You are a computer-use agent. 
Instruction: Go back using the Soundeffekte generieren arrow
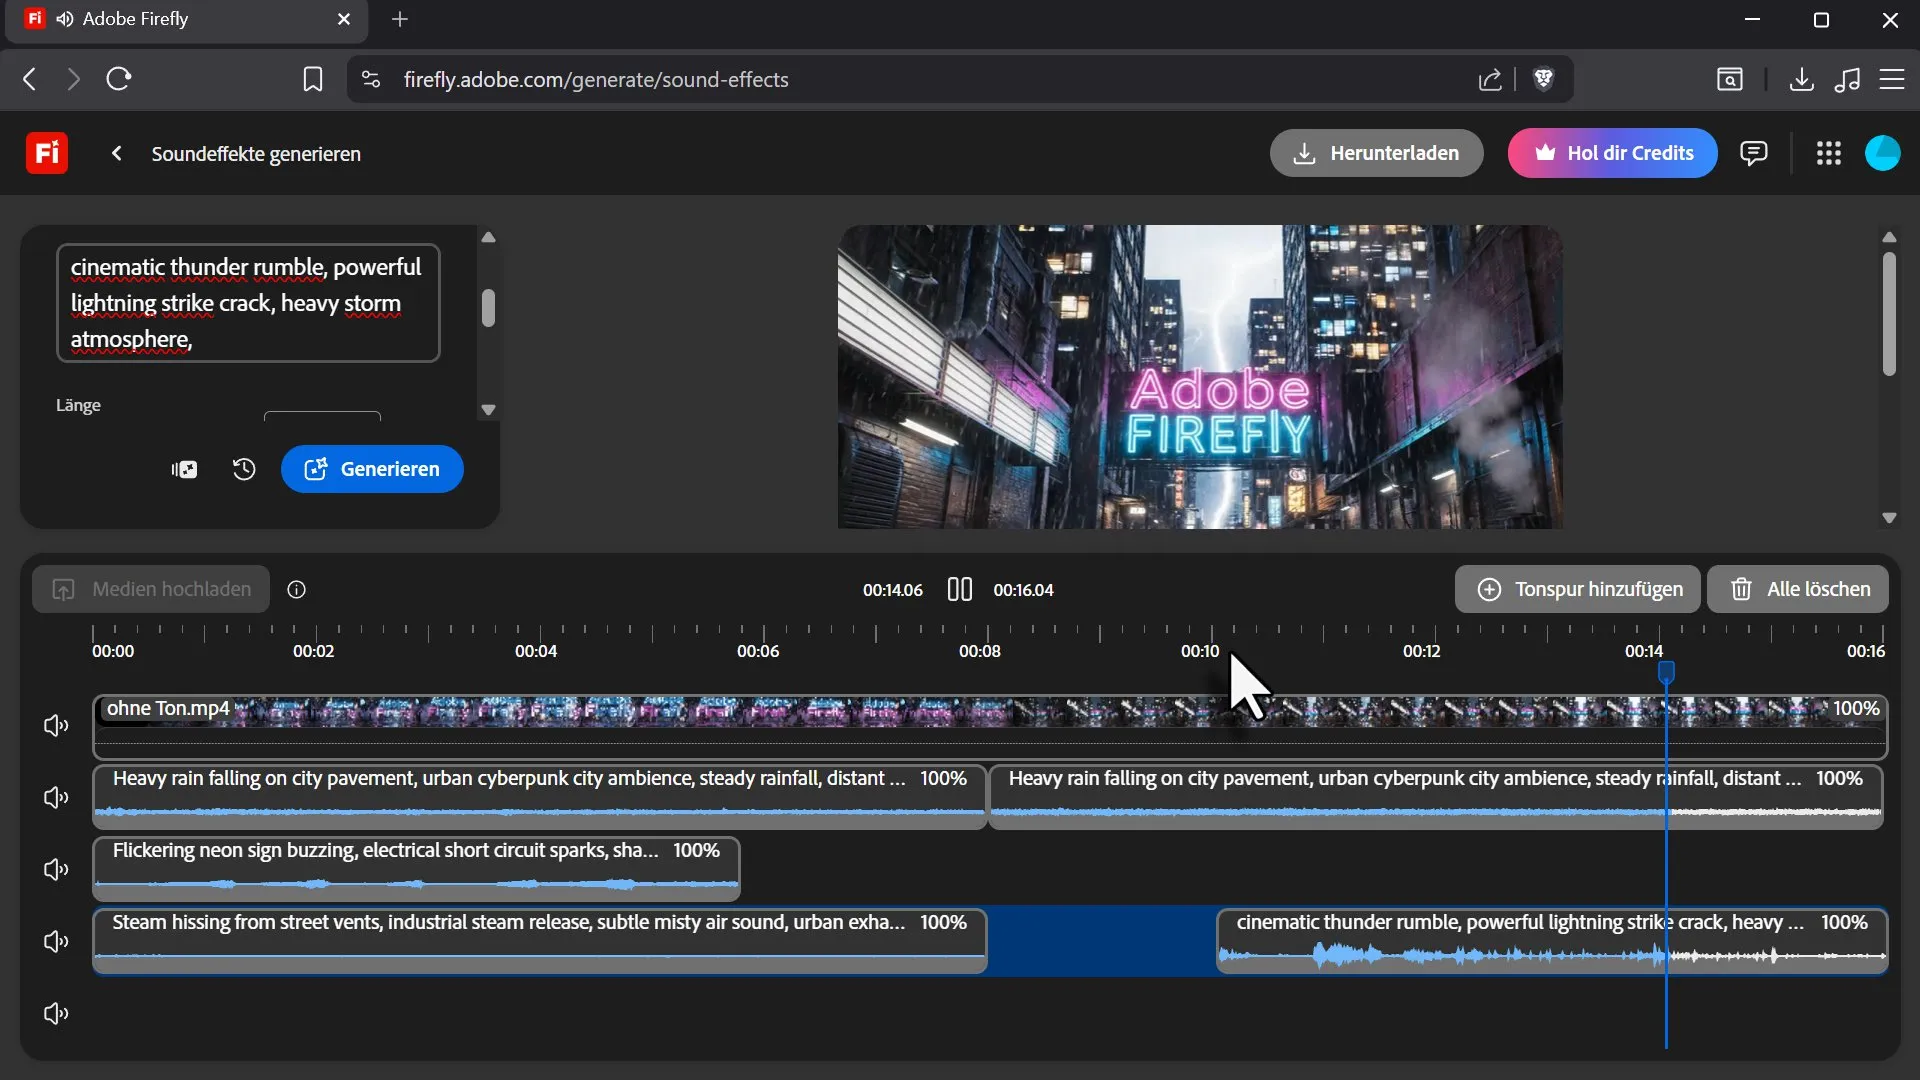[x=117, y=153]
